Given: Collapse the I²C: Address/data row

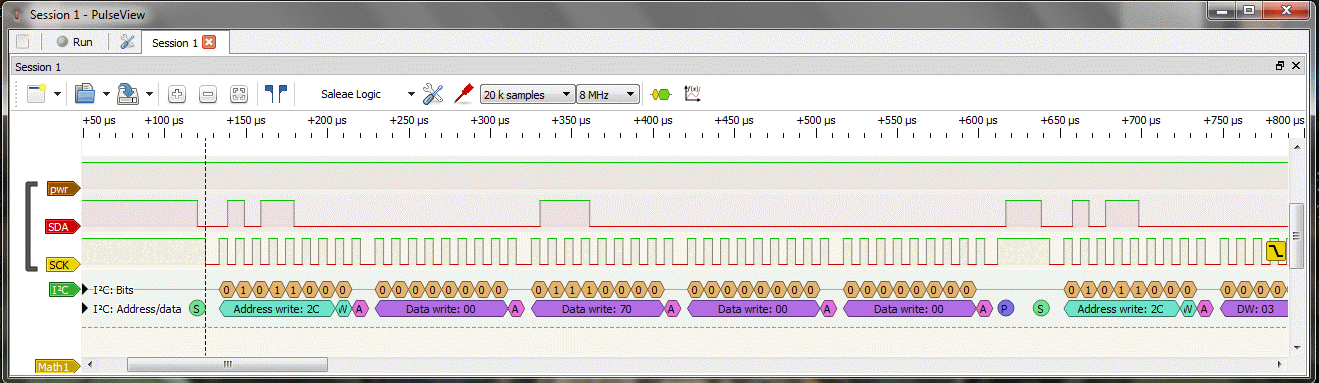Looking at the screenshot, I should (85, 309).
